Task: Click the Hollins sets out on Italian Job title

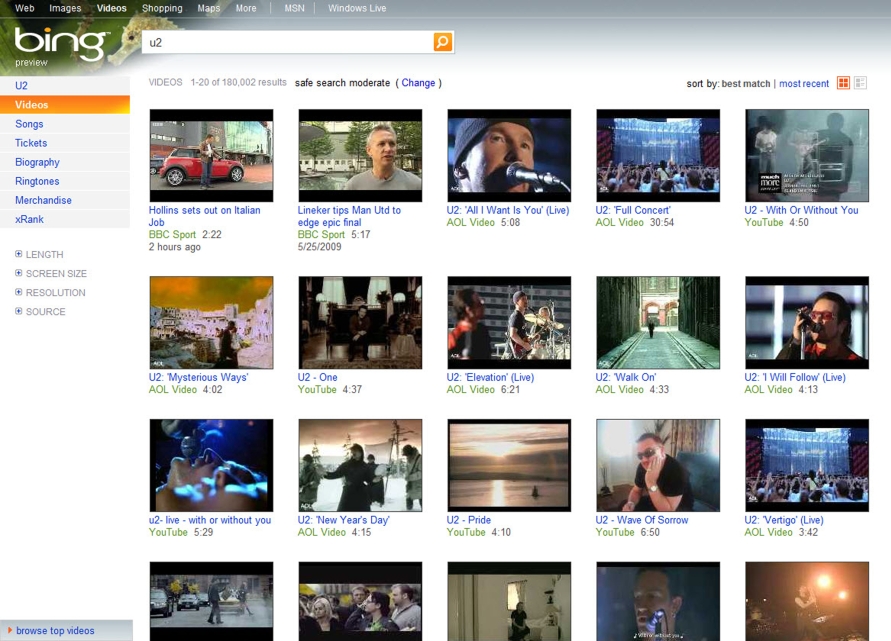Action: pos(205,216)
